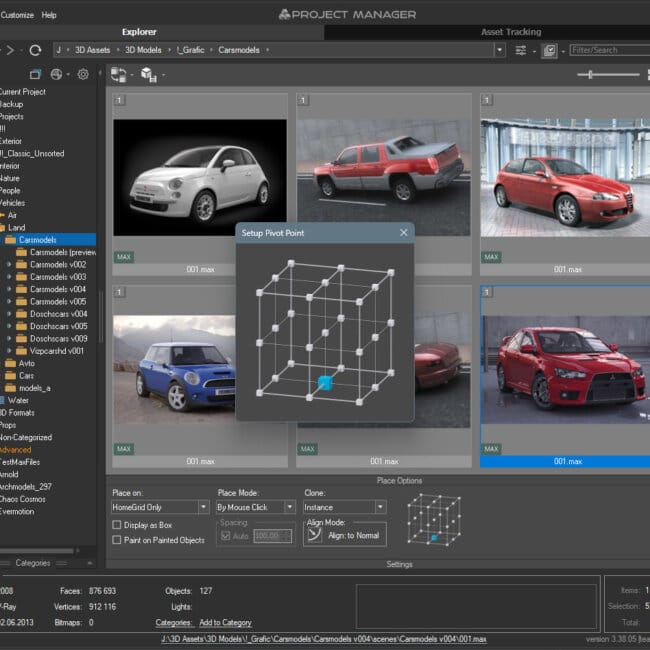Screen dimensions: 650x650
Task: Click the pivot point cube preview icon
Action: click(x=434, y=519)
